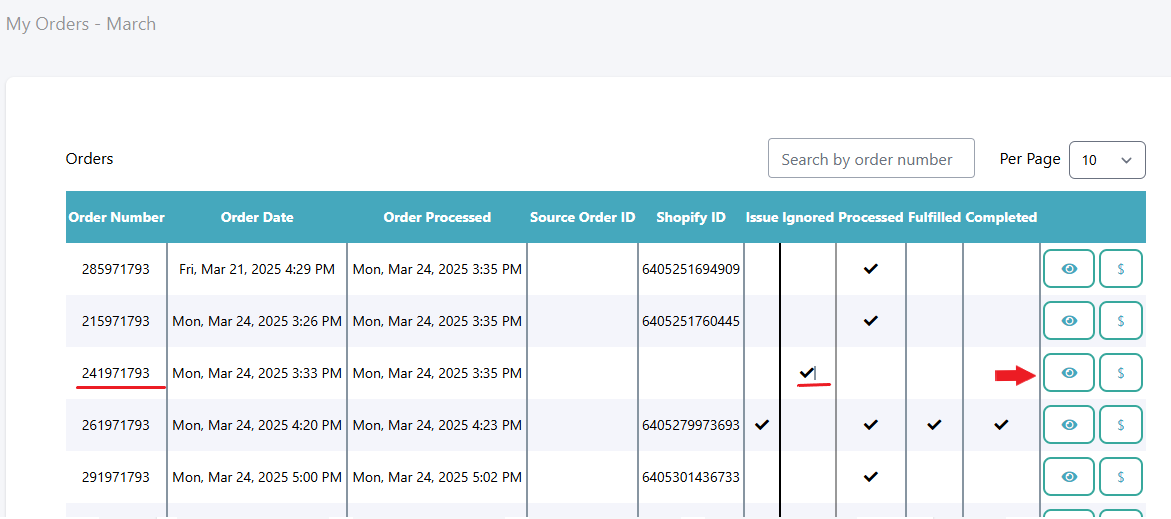
Task: Select order number 291971793
Action: click(116, 476)
